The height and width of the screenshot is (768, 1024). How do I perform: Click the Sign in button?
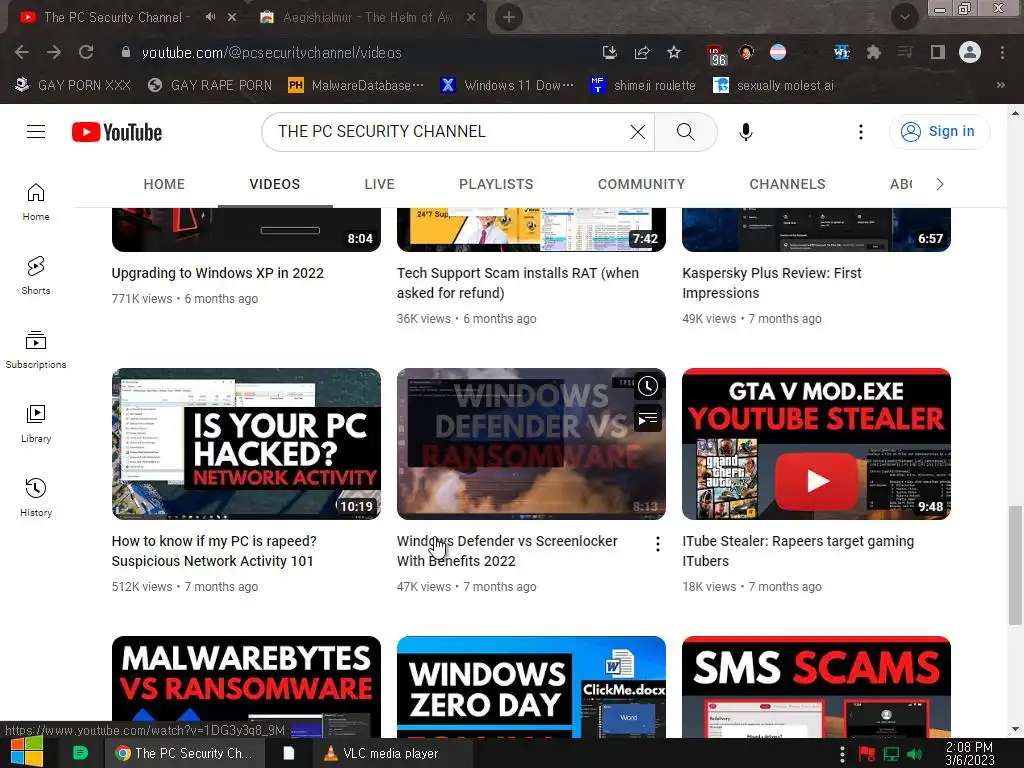pos(939,131)
